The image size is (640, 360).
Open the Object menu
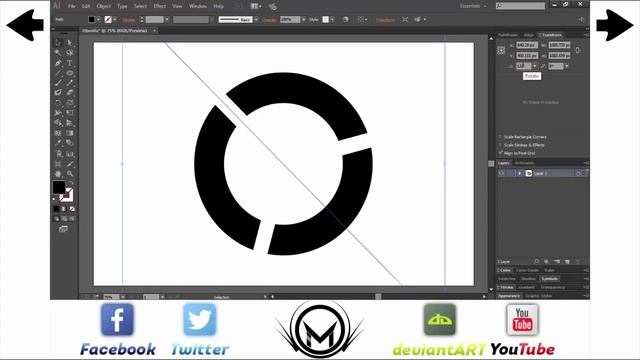pyautogui.click(x=103, y=6)
